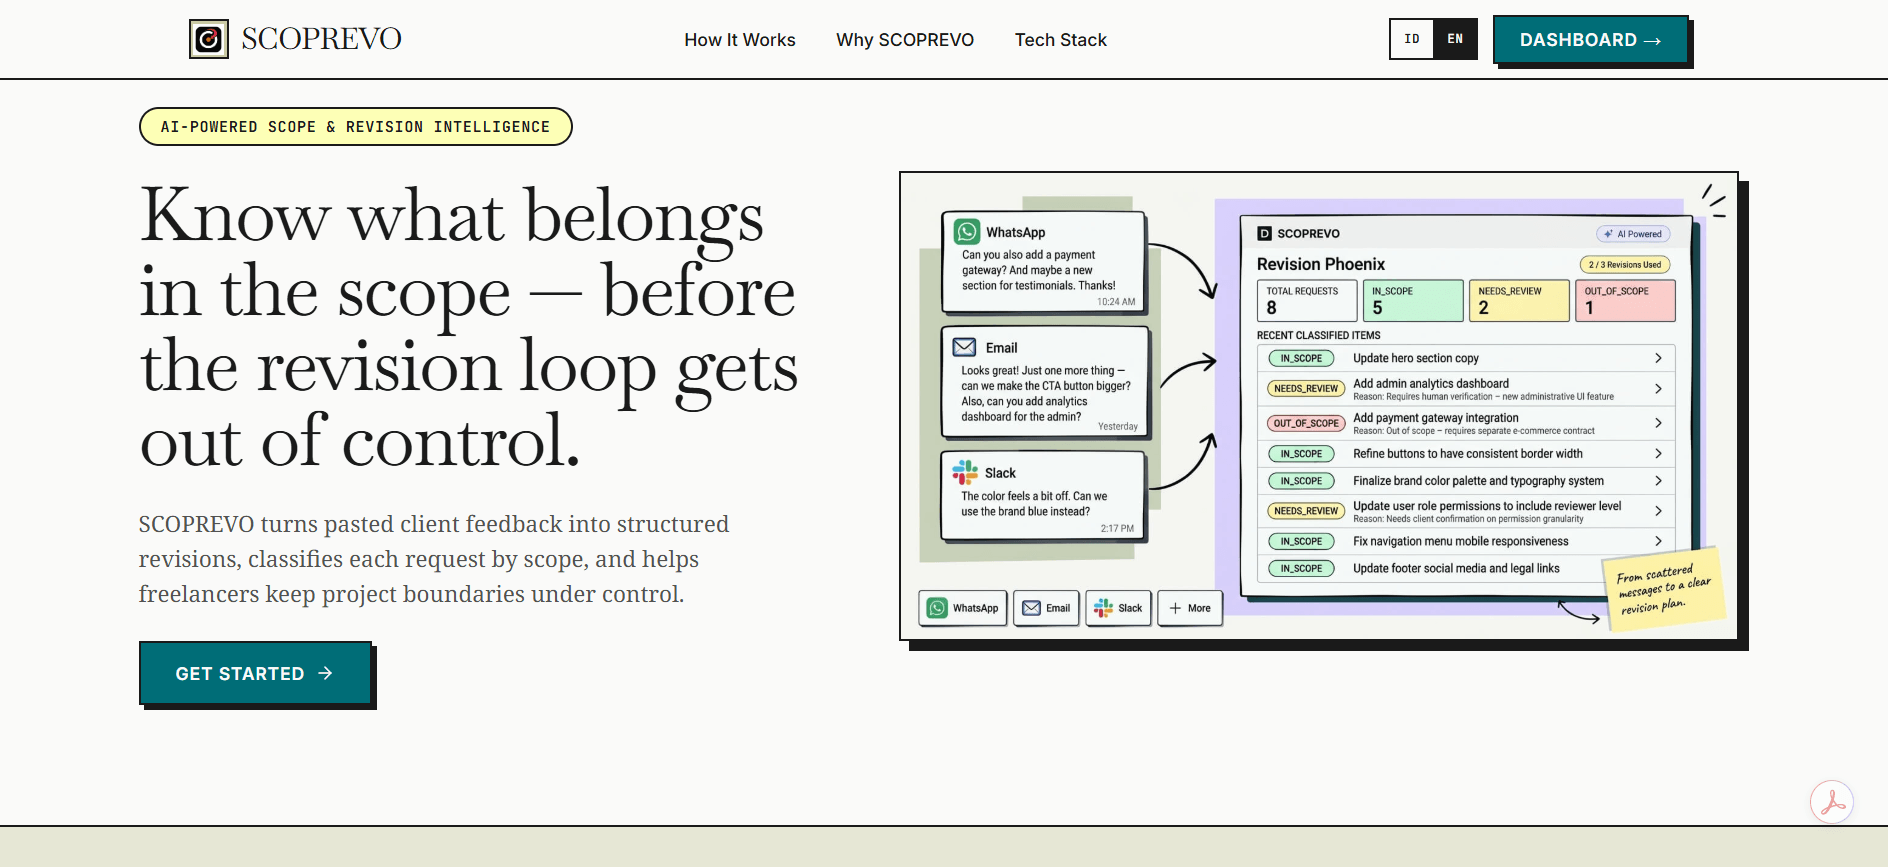Click the "Know what belongs in the scope" headline
The image size is (1888, 867).
click(x=469, y=327)
